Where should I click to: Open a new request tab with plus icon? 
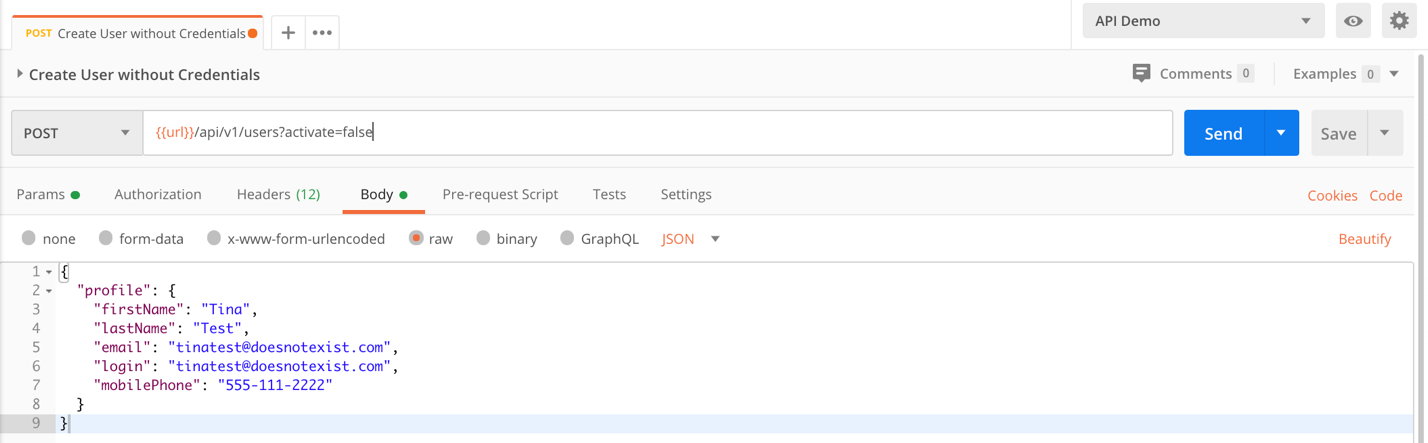click(x=288, y=33)
